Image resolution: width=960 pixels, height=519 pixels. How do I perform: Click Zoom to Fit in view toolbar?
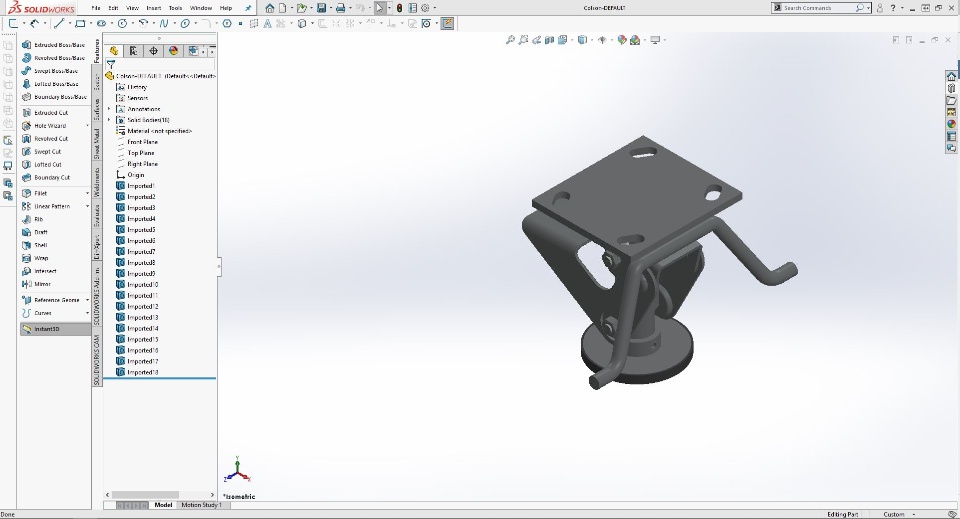coord(510,40)
